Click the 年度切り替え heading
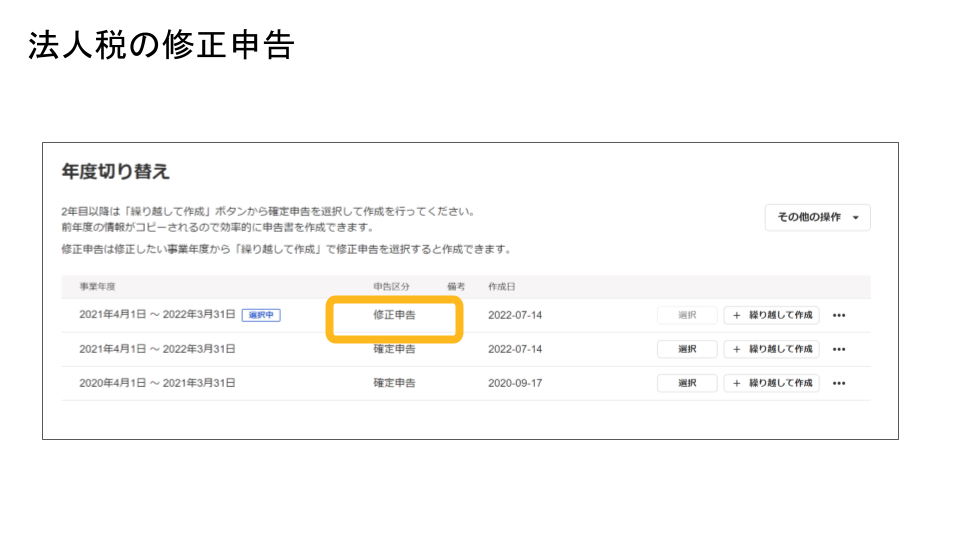The height and width of the screenshot is (540, 960). tap(116, 172)
